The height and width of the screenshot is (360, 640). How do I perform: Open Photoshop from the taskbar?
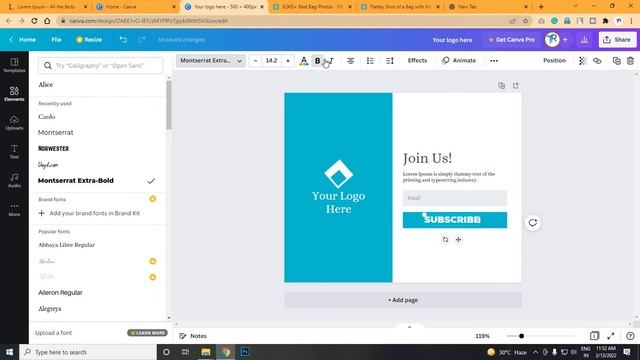[245, 352]
